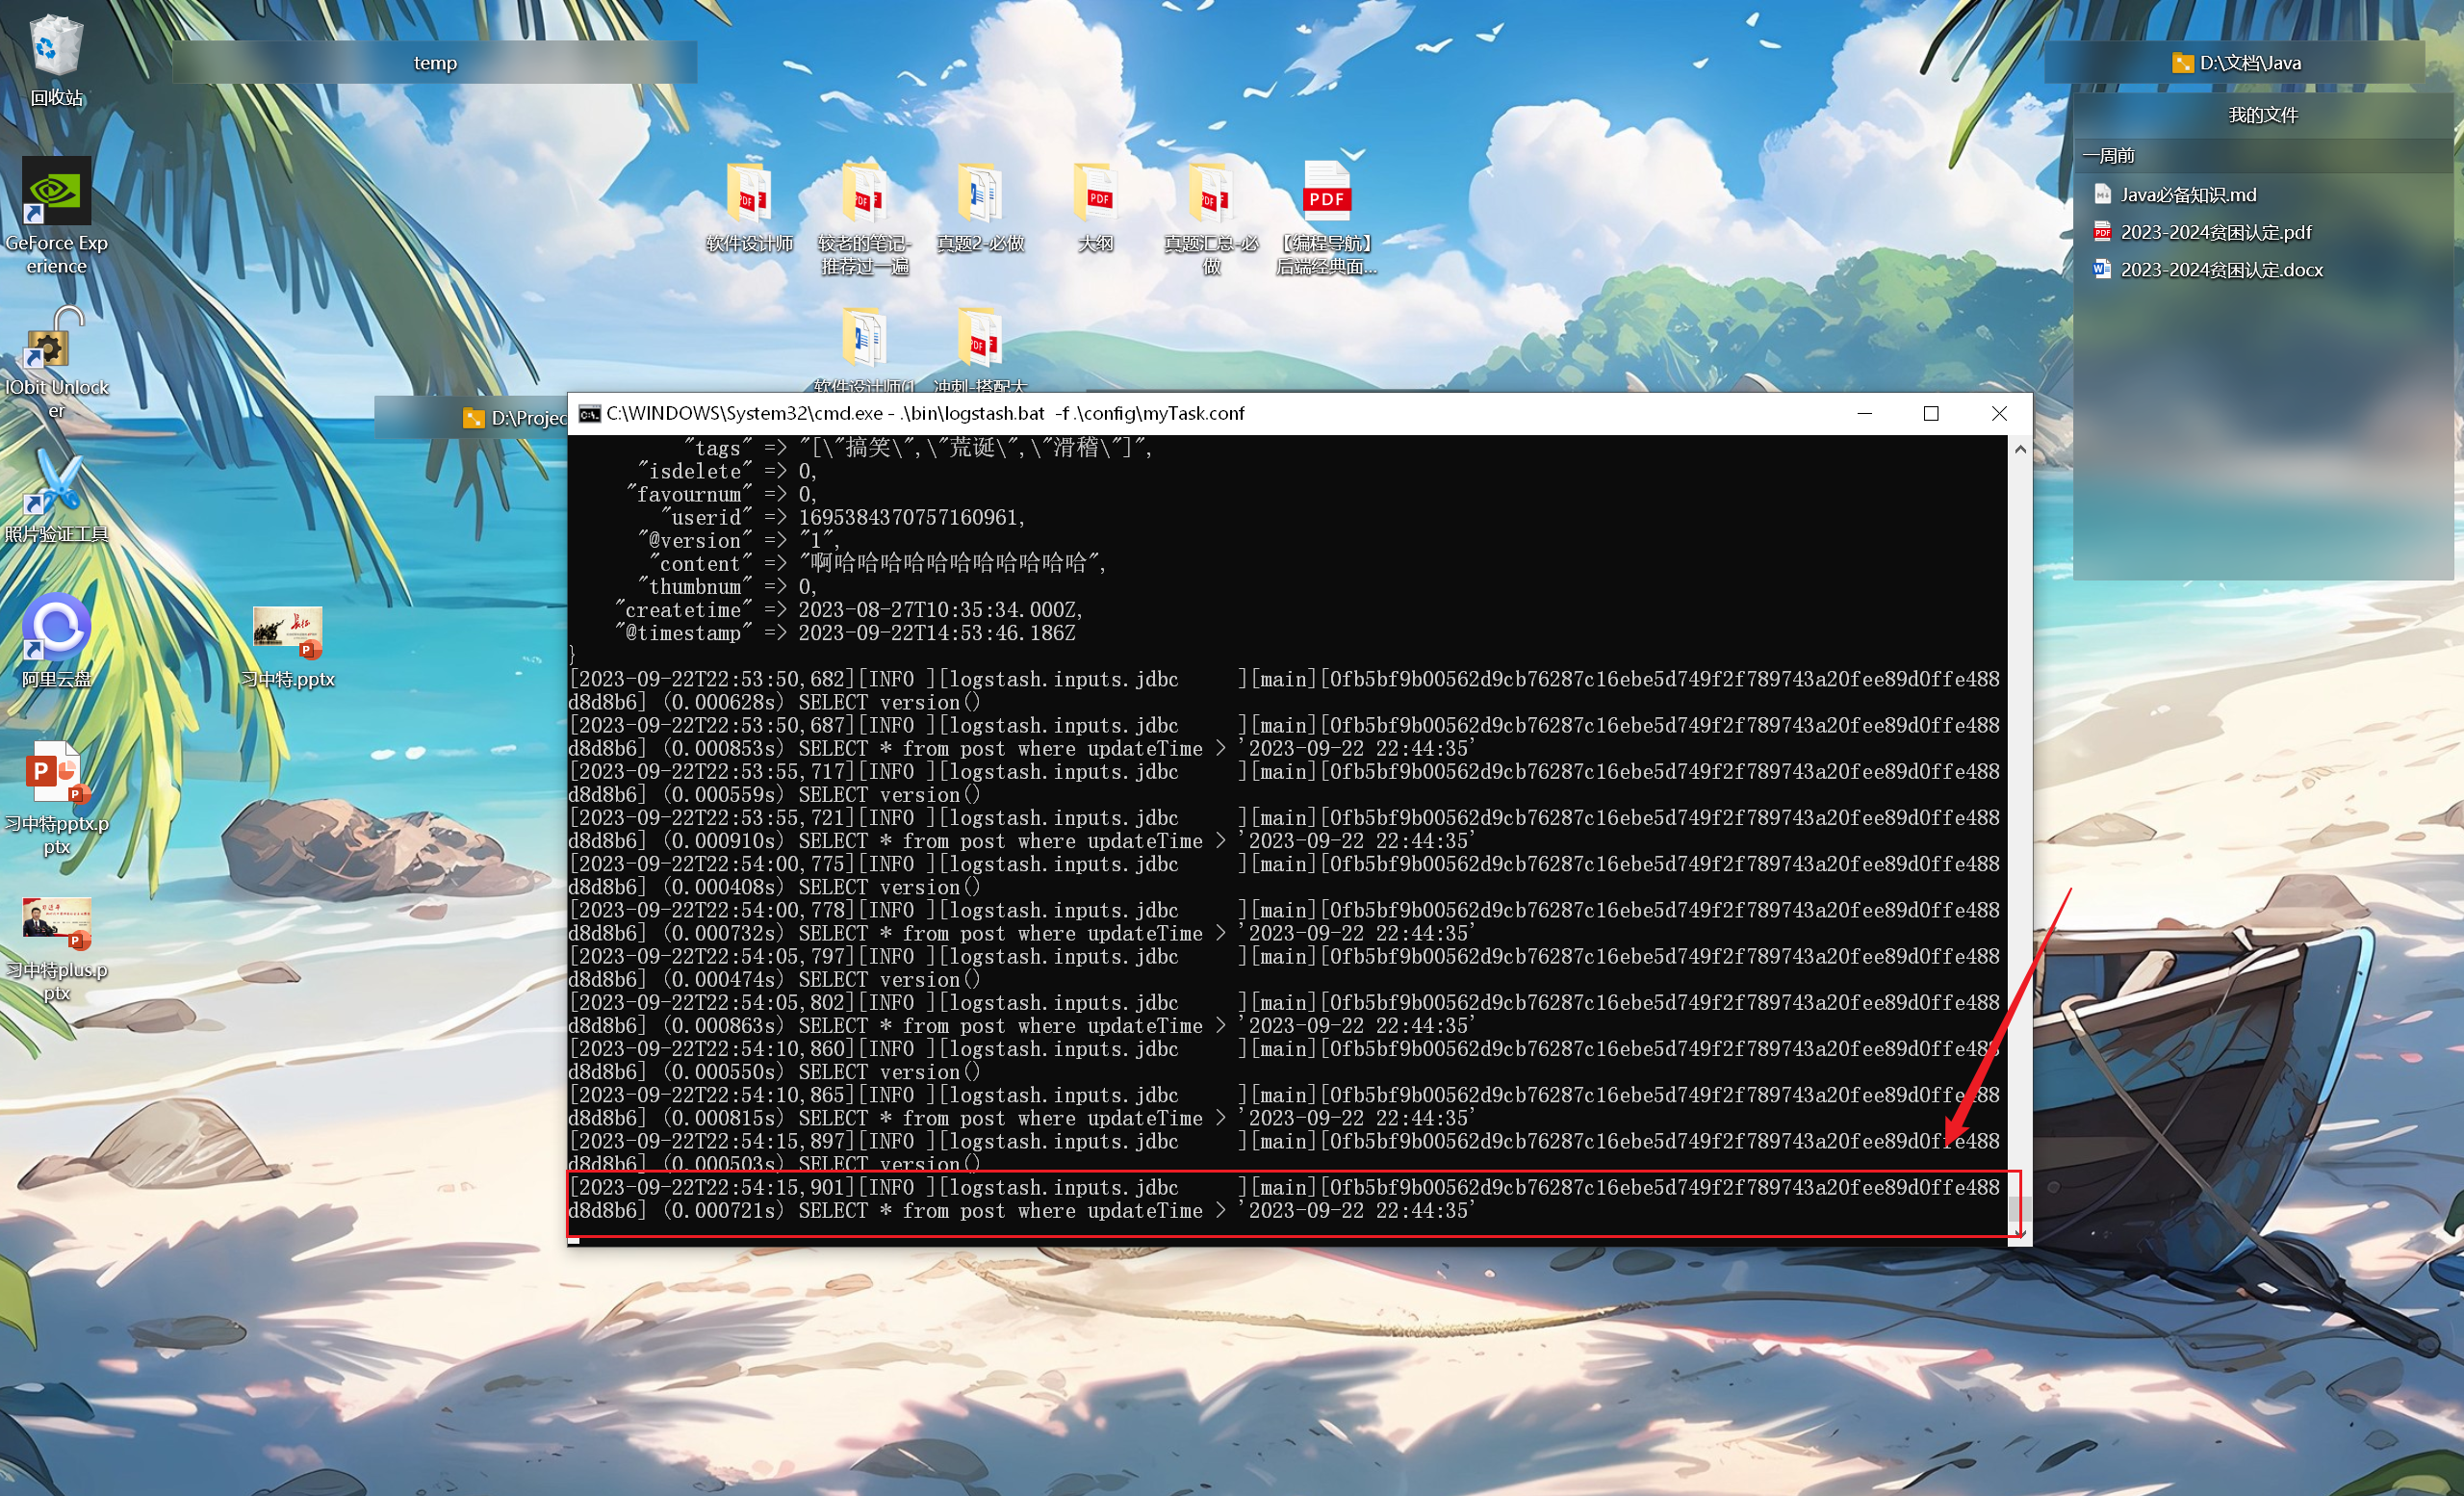Maximize the cmd.exe window
Image resolution: width=2464 pixels, height=1496 pixels.
1931,414
